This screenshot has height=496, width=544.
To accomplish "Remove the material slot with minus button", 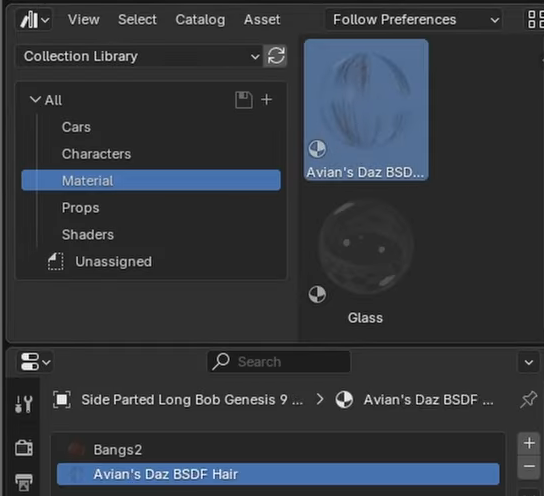I will coord(529,467).
